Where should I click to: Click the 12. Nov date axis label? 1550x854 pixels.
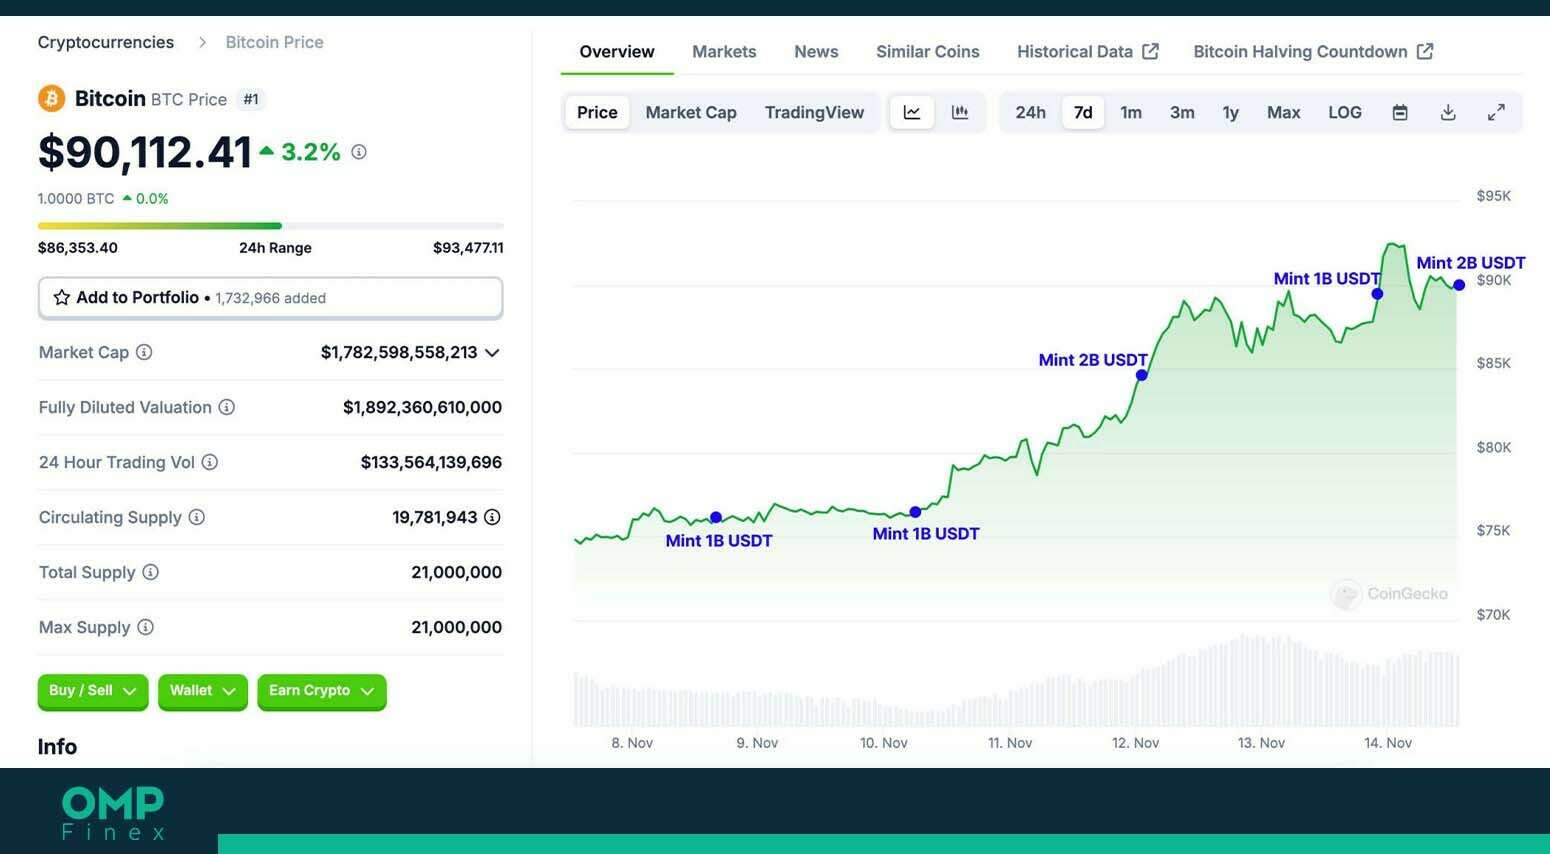pyautogui.click(x=1135, y=743)
